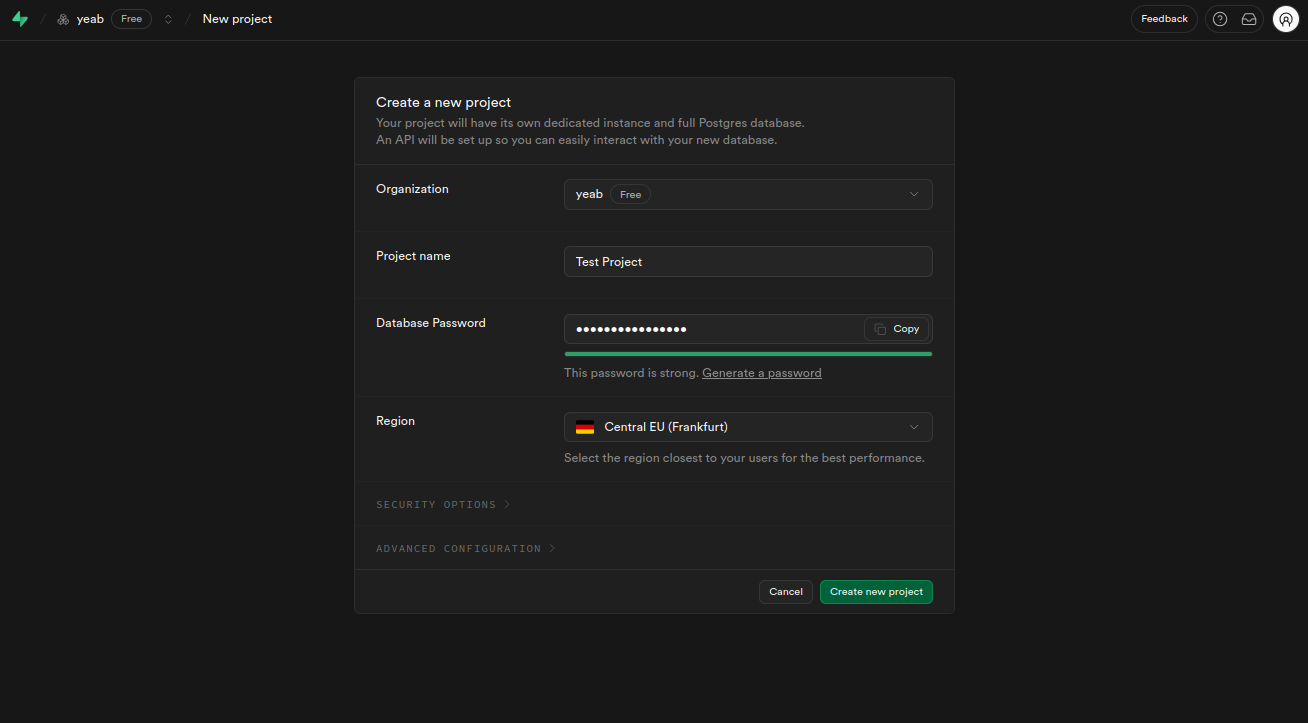
Task: Open the Organization dropdown
Action: [748, 194]
